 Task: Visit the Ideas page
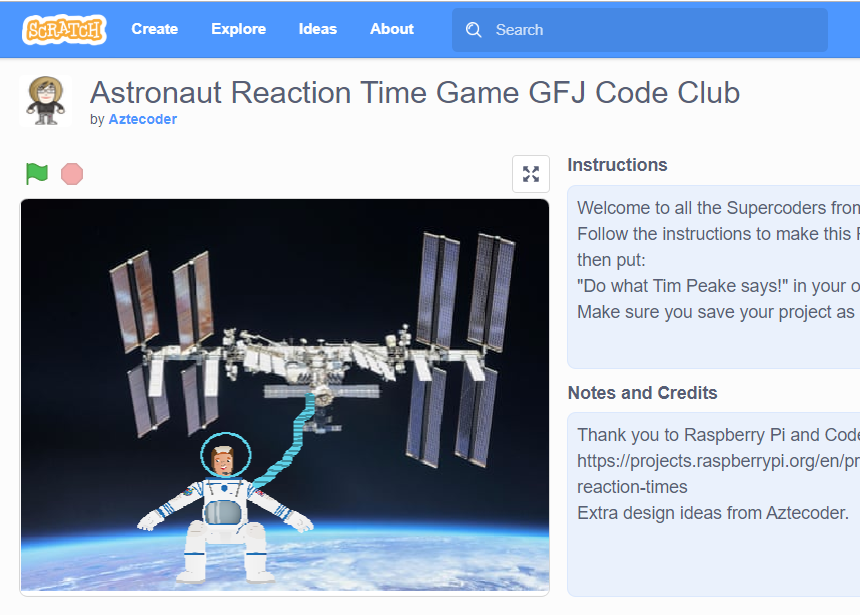(x=317, y=29)
